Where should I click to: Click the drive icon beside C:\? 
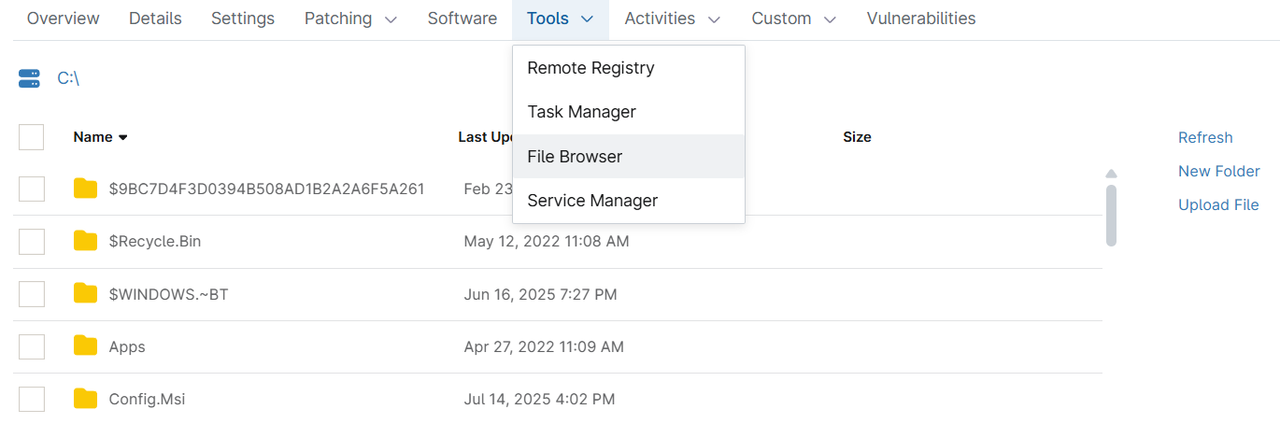[x=29, y=78]
